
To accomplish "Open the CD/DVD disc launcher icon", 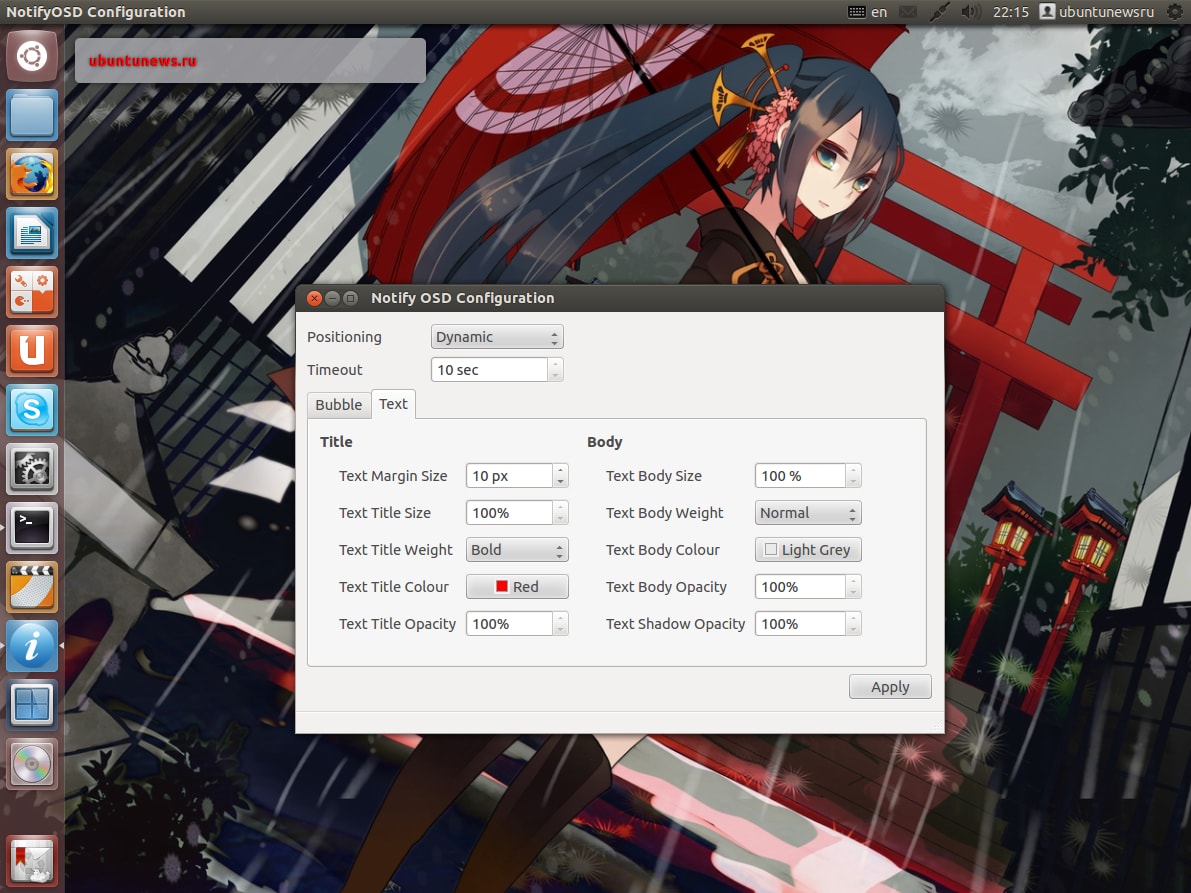I will coord(32,764).
